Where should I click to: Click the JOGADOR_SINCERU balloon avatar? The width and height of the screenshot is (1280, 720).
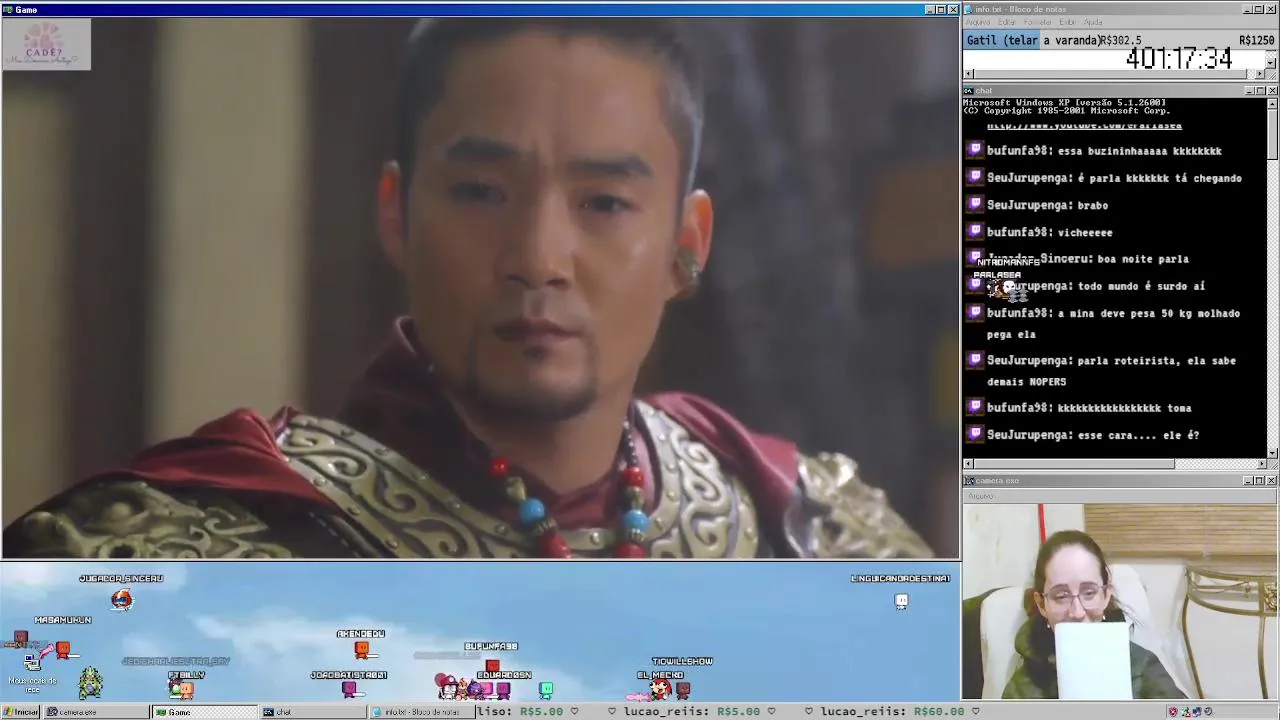(121, 598)
